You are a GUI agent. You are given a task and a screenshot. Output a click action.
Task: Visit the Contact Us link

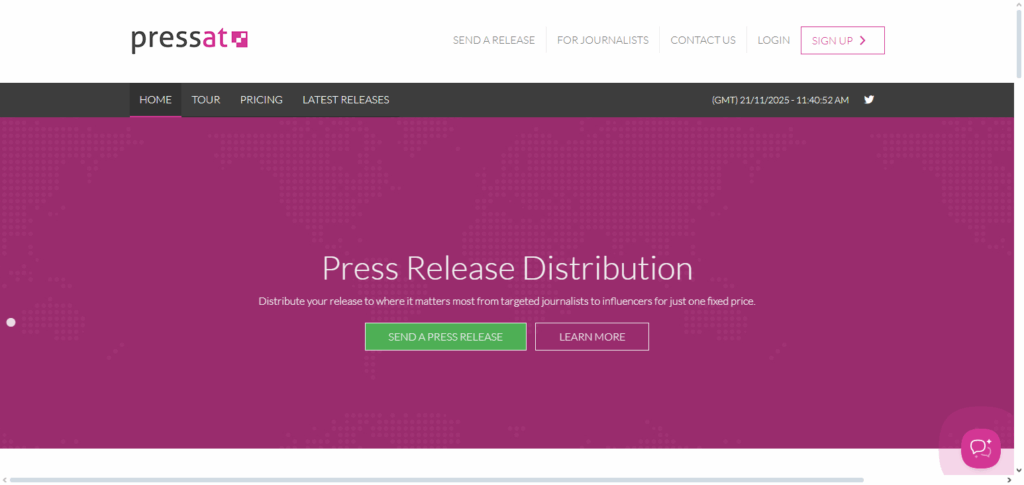(x=703, y=40)
